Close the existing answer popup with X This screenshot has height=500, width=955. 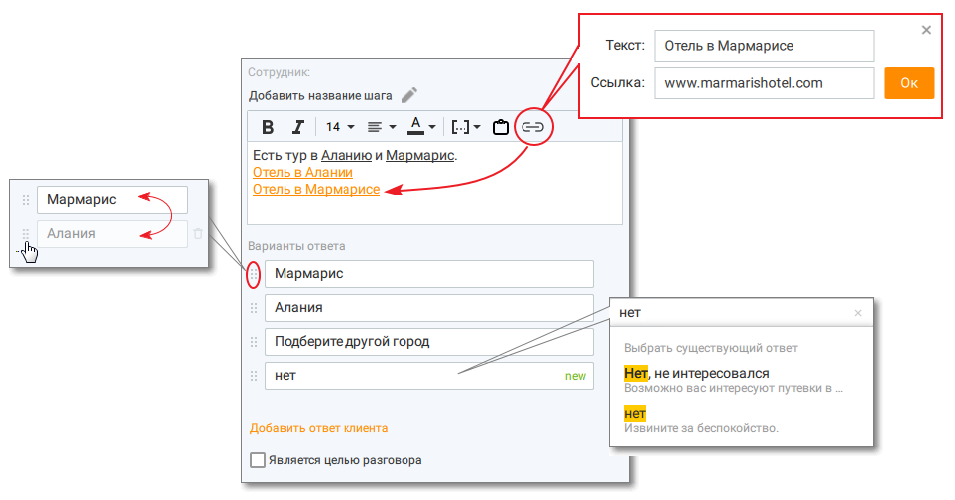(858, 313)
